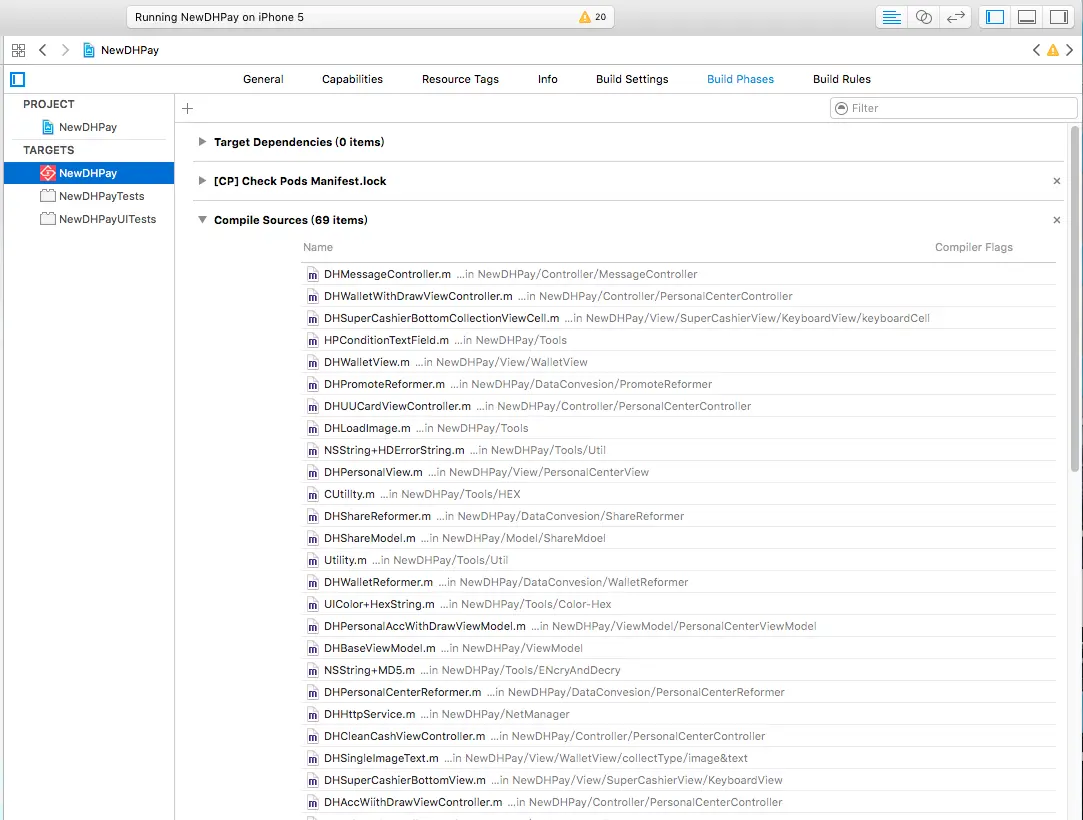Image resolution: width=1083 pixels, height=820 pixels.
Task: Click NewDHPay file icon in jump bar
Action: tap(88, 50)
